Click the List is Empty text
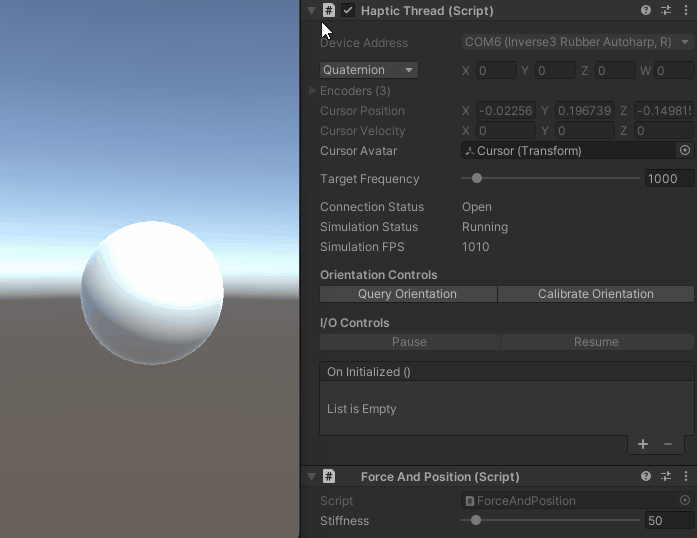Screen dimensions: 697x538 tap(361, 409)
